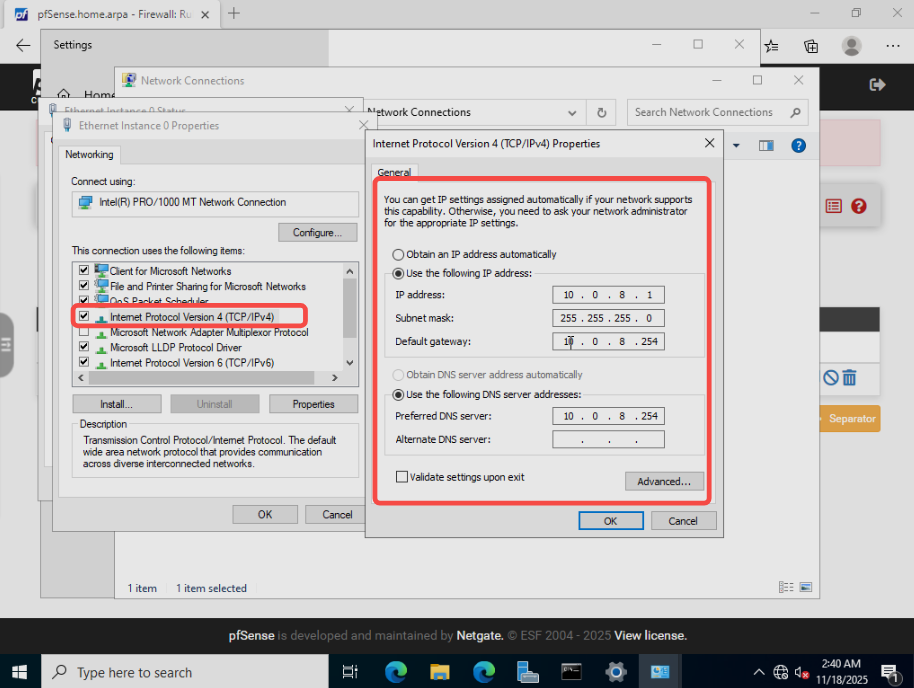The width and height of the screenshot is (914, 688).
Task: Click the network globe tray icon
Action: pos(781,672)
